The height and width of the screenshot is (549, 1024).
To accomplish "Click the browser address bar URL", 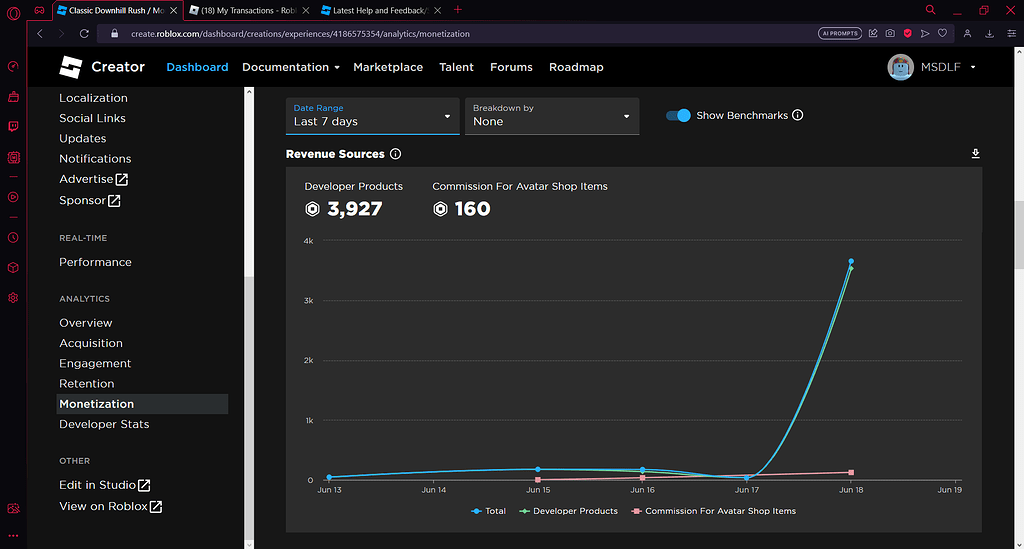I will coord(300,33).
